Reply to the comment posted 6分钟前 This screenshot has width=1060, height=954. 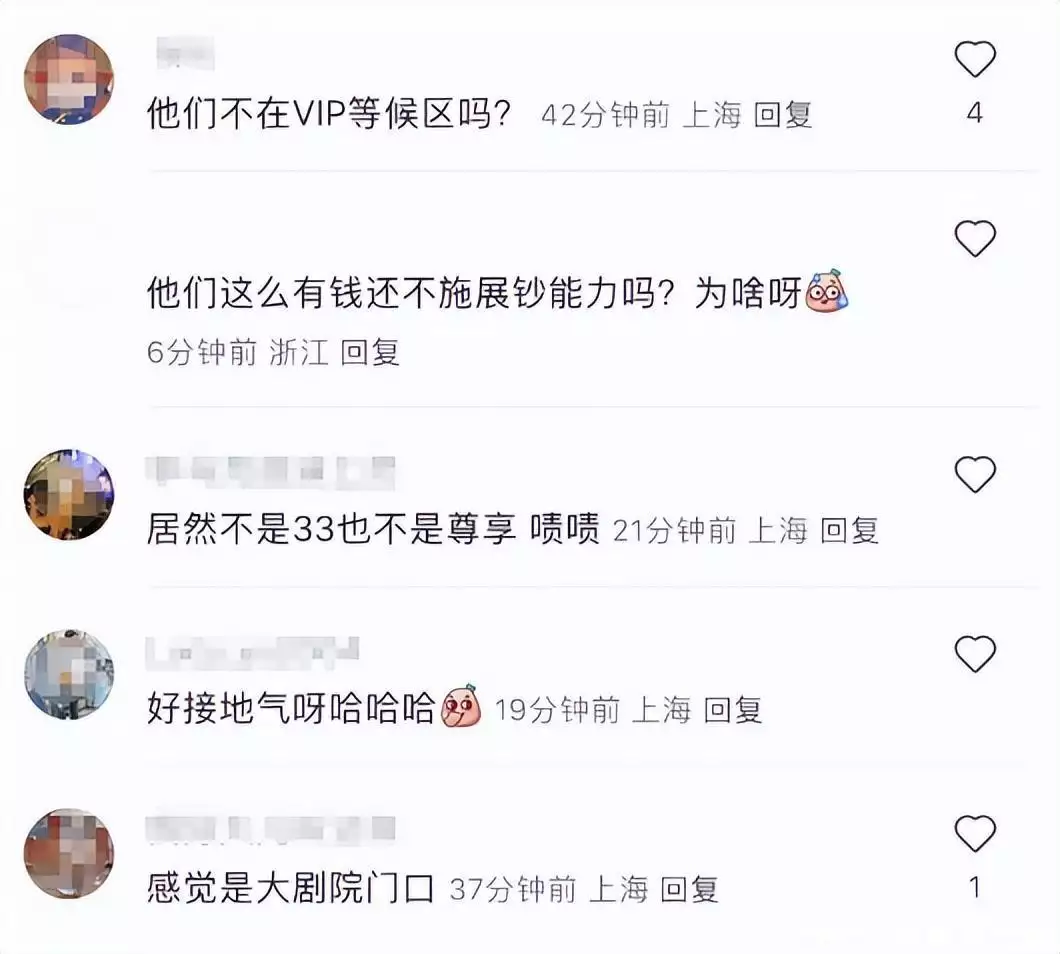point(370,352)
